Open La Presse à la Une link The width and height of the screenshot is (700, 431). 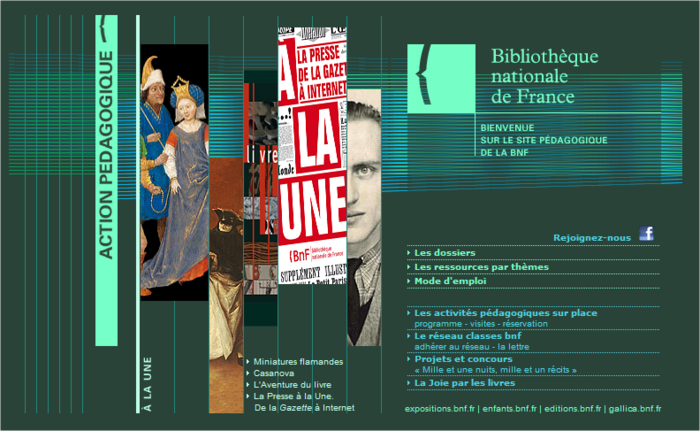point(293,396)
